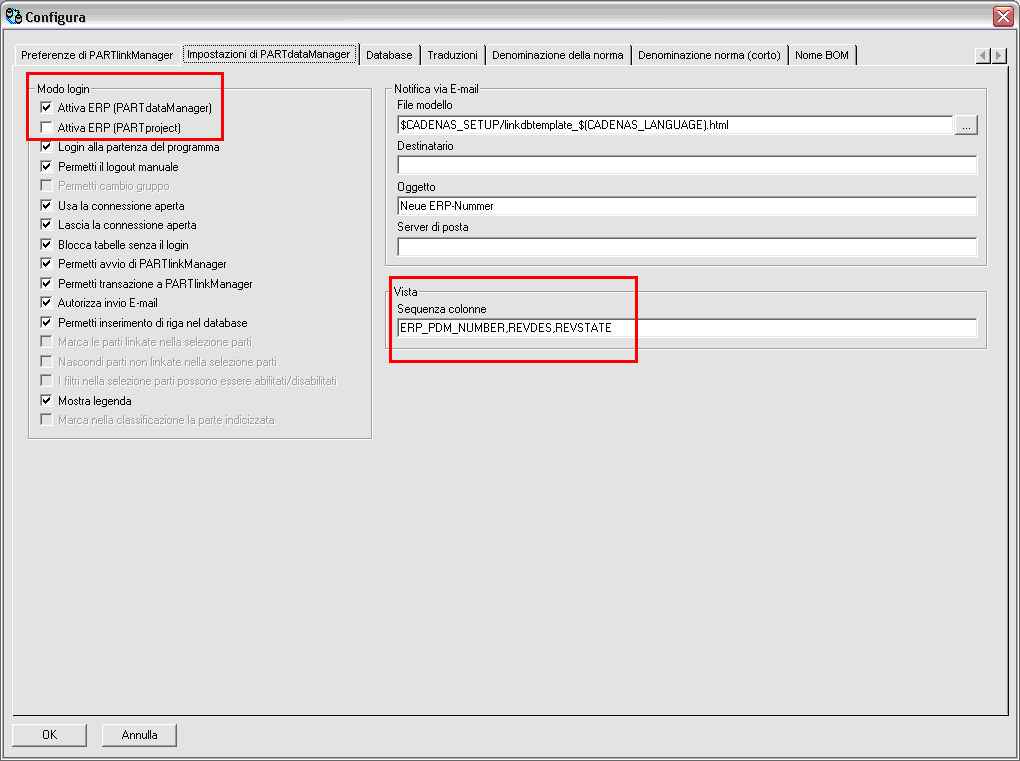Click the Sequenza colonne input field
The height and width of the screenshot is (761, 1020).
[x=687, y=328]
